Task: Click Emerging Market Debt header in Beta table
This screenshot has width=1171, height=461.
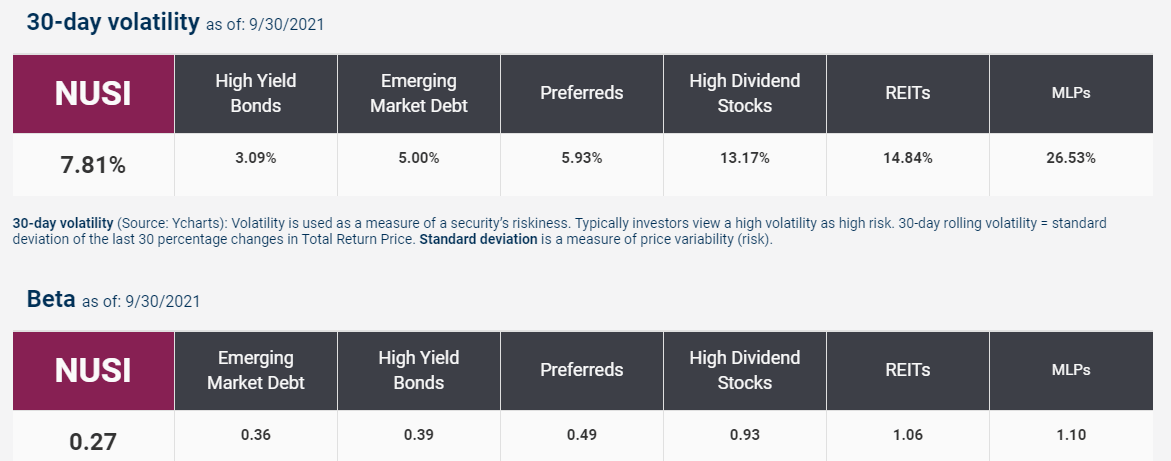Action: 255,371
